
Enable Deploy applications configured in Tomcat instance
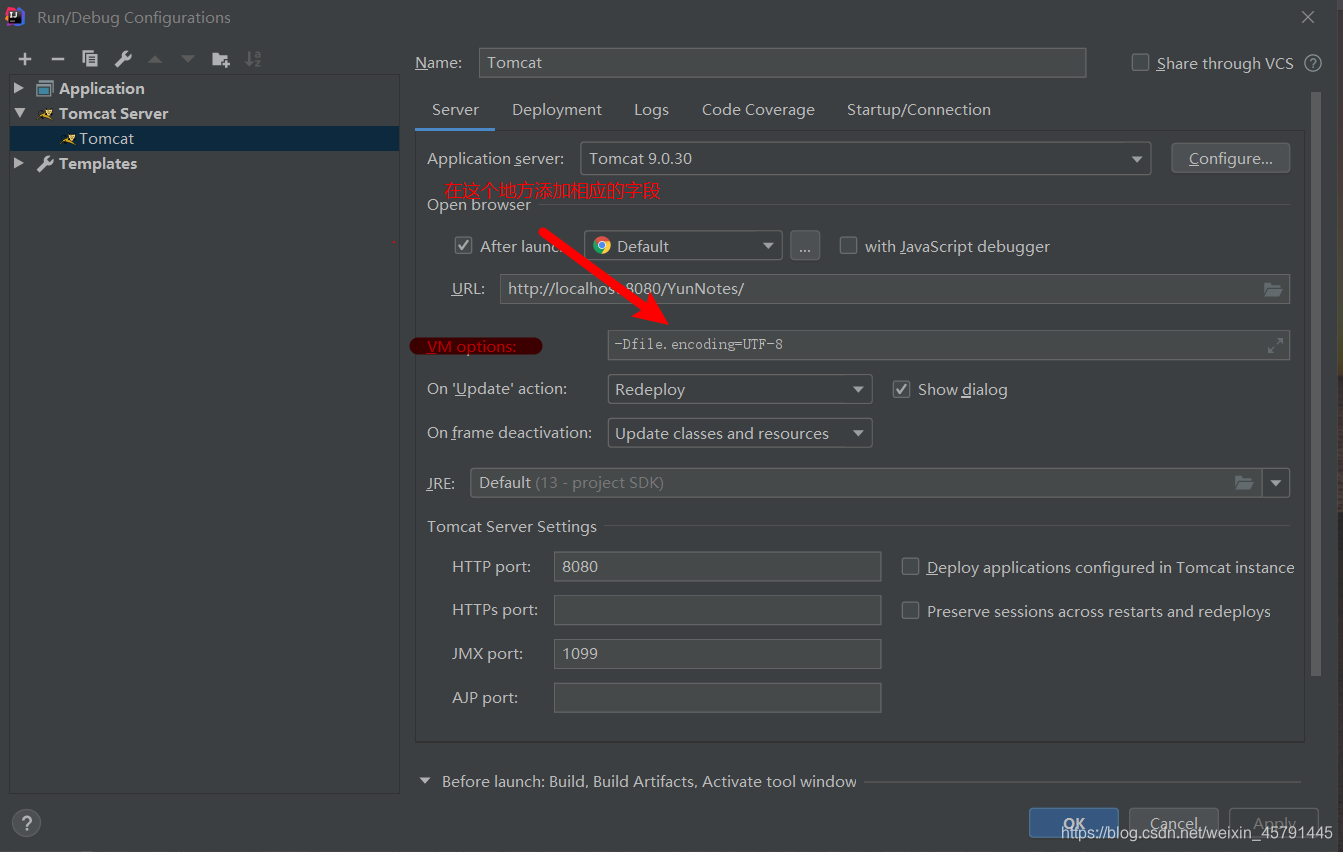[910, 566]
